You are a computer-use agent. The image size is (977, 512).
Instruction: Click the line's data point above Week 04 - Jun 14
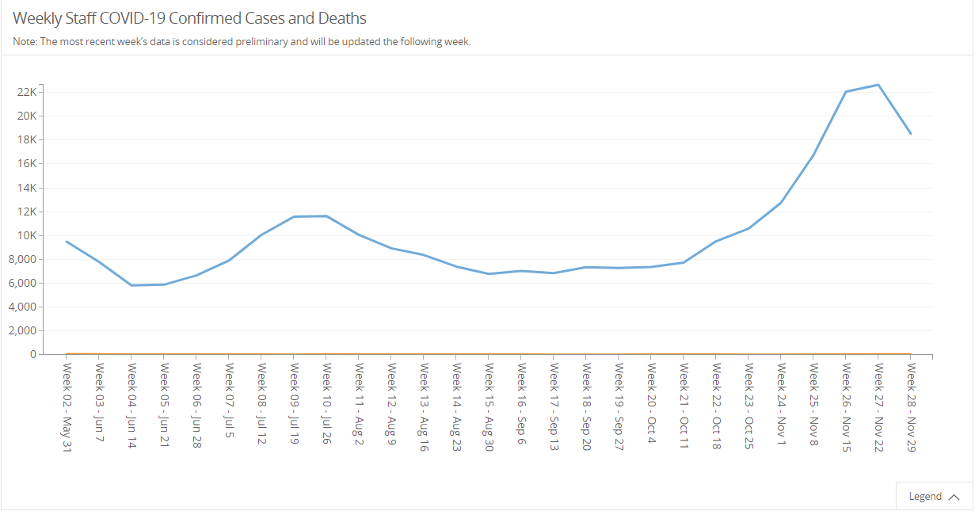coord(131,285)
